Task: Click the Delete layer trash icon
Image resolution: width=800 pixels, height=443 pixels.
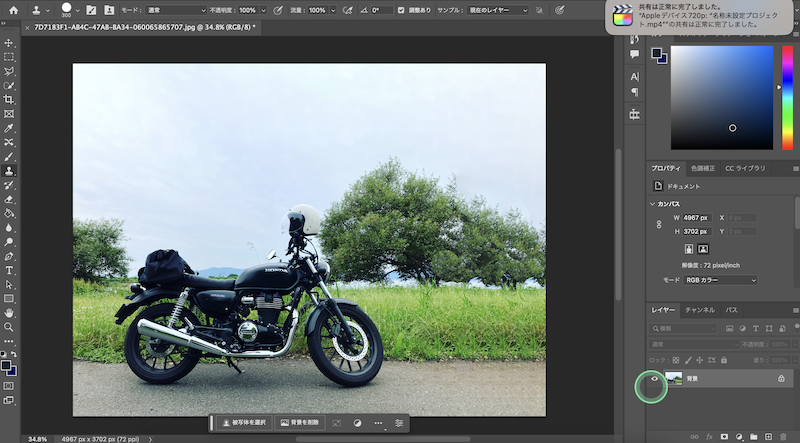Action: (783, 437)
